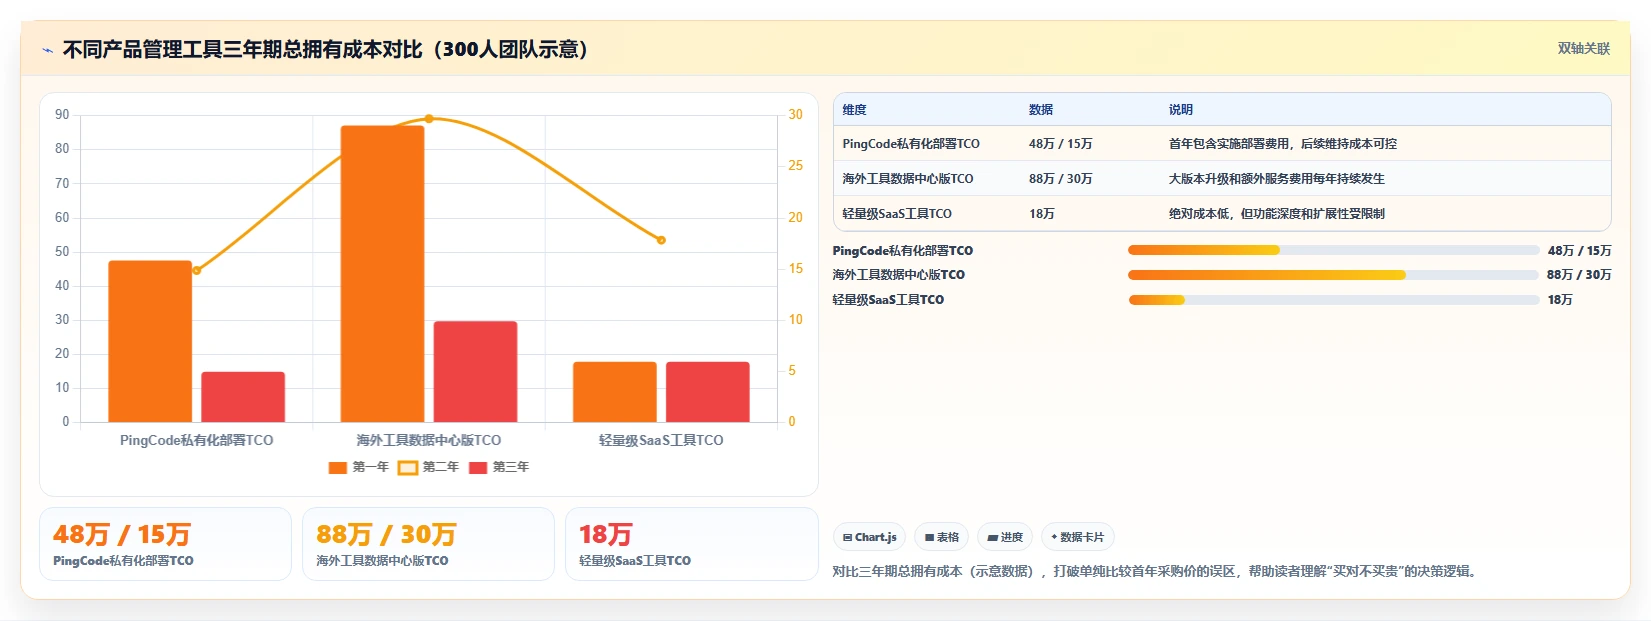Click the PingCode私有化部署TCO x-axis label

pyautogui.click(x=196, y=440)
